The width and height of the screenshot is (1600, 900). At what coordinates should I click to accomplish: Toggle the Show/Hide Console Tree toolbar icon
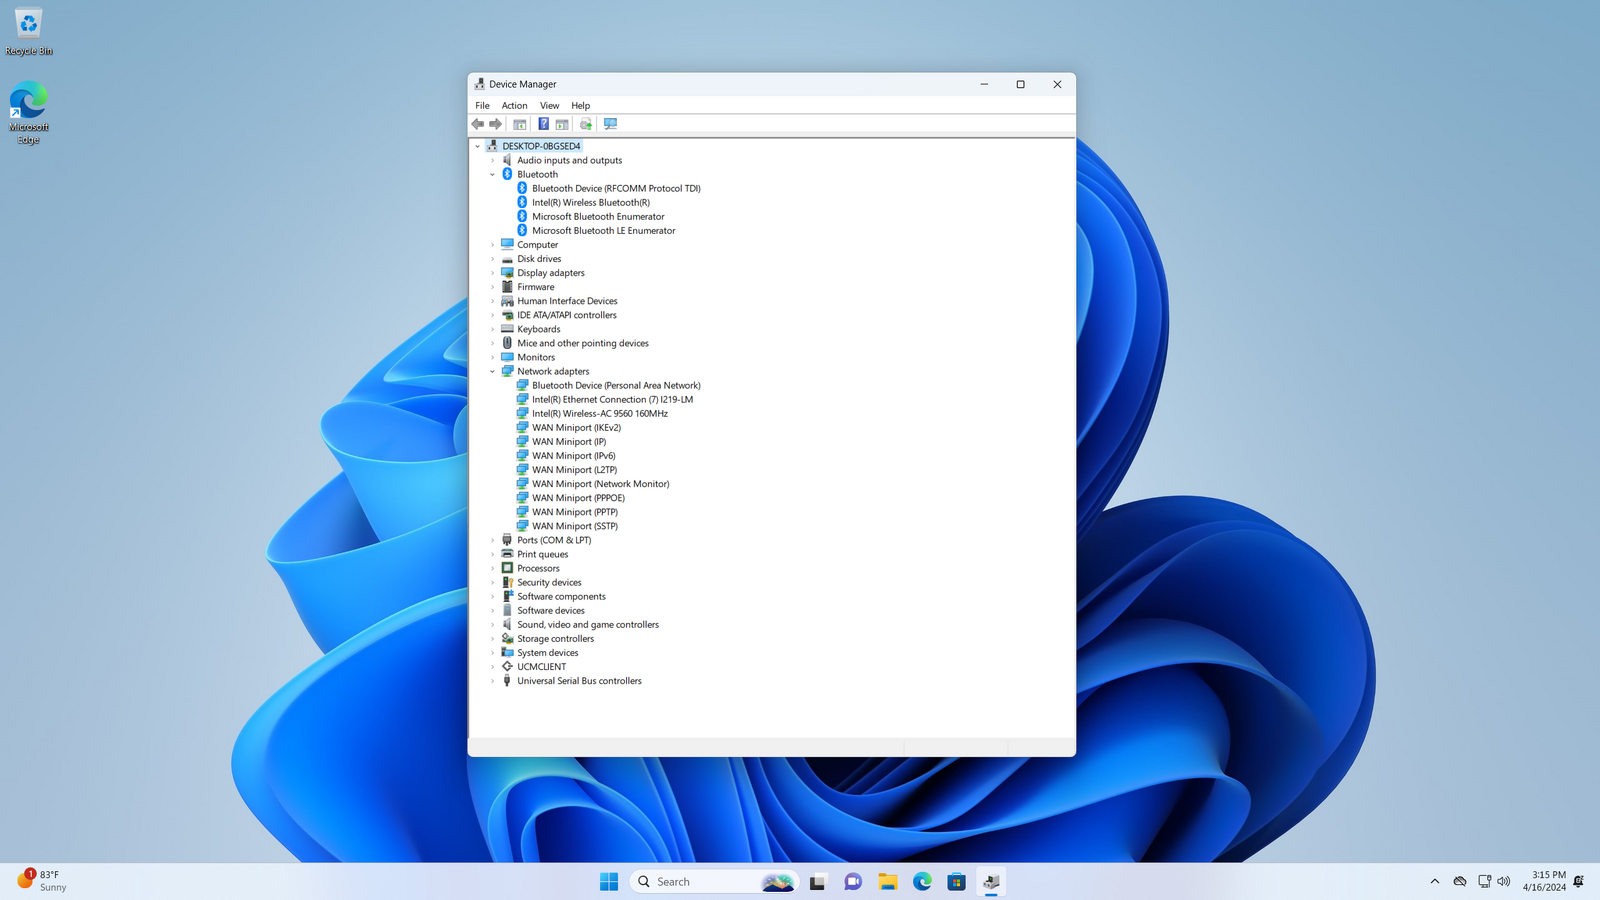(x=520, y=124)
